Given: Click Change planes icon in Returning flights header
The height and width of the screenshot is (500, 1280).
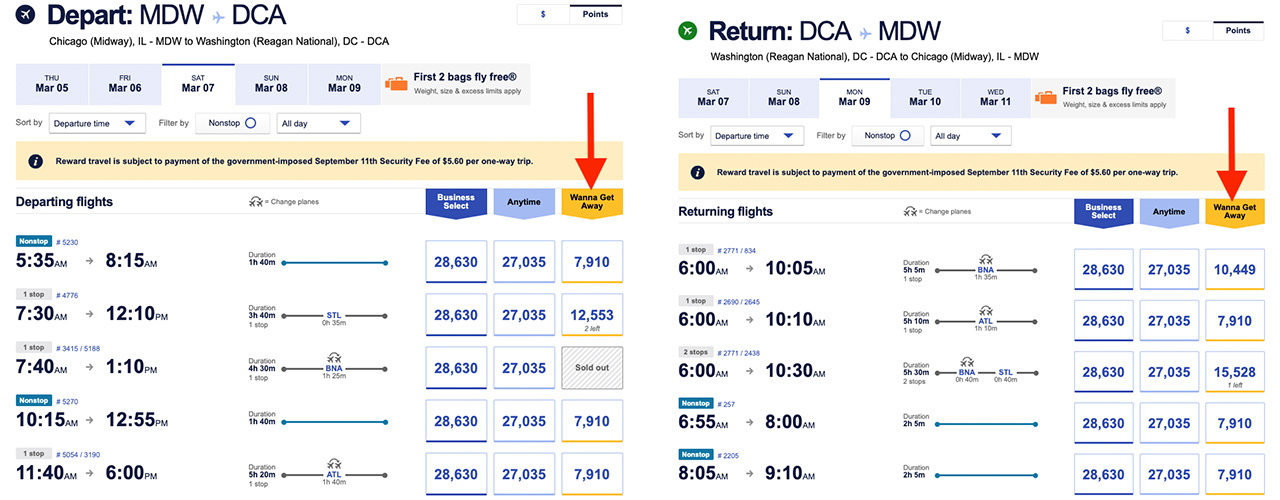Looking at the screenshot, I should coord(909,212).
